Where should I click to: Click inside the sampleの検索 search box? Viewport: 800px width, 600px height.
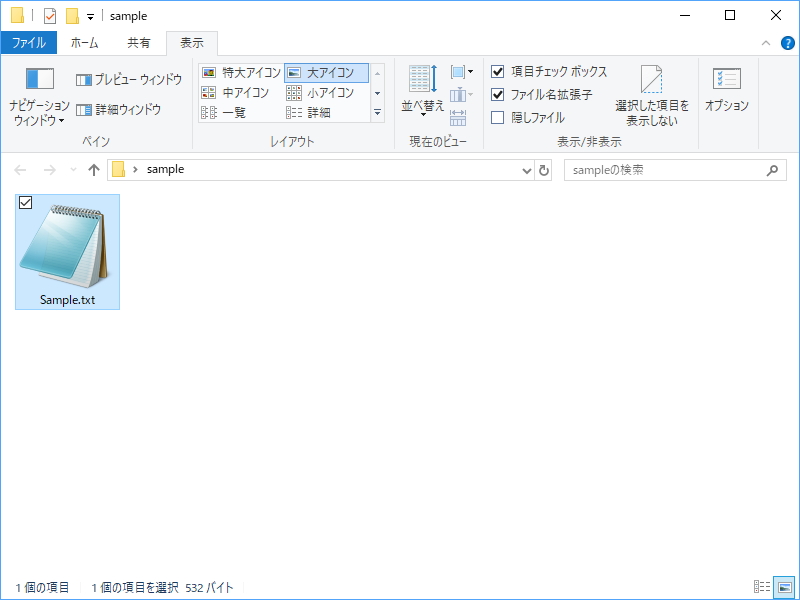coord(660,170)
